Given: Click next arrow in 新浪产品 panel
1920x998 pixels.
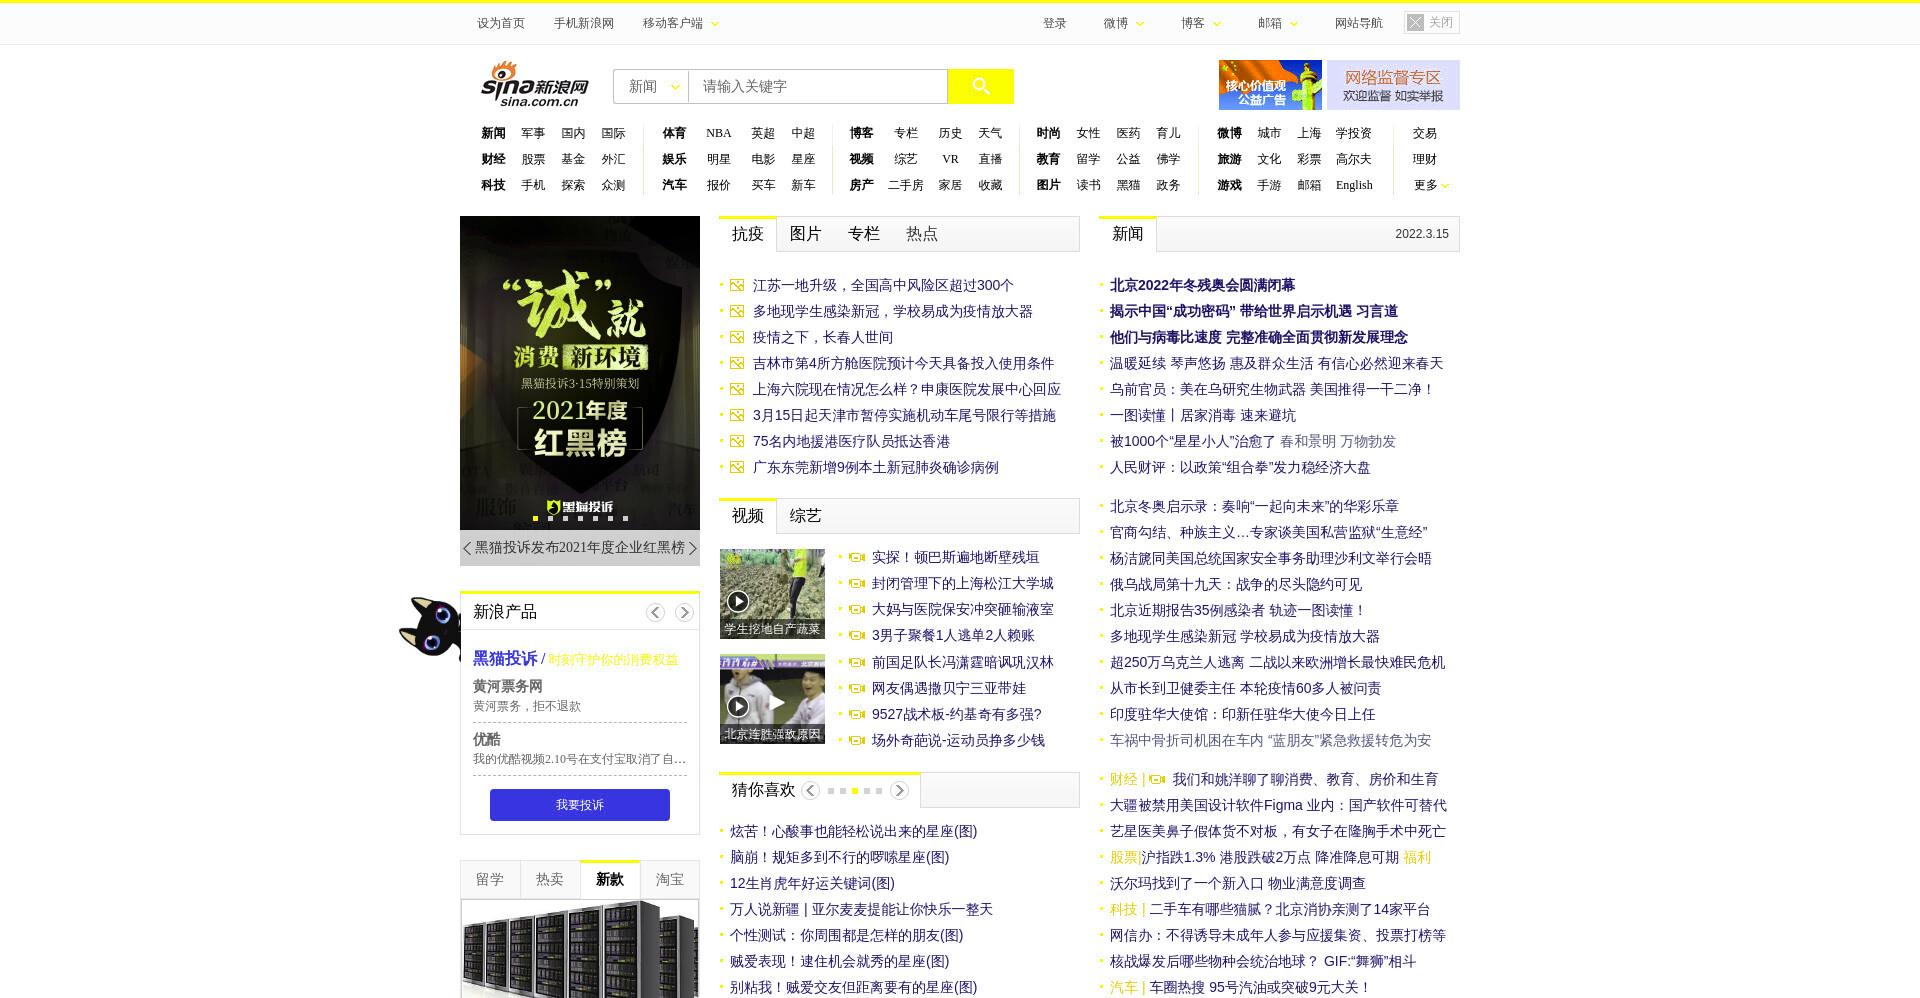Looking at the screenshot, I should [684, 612].
